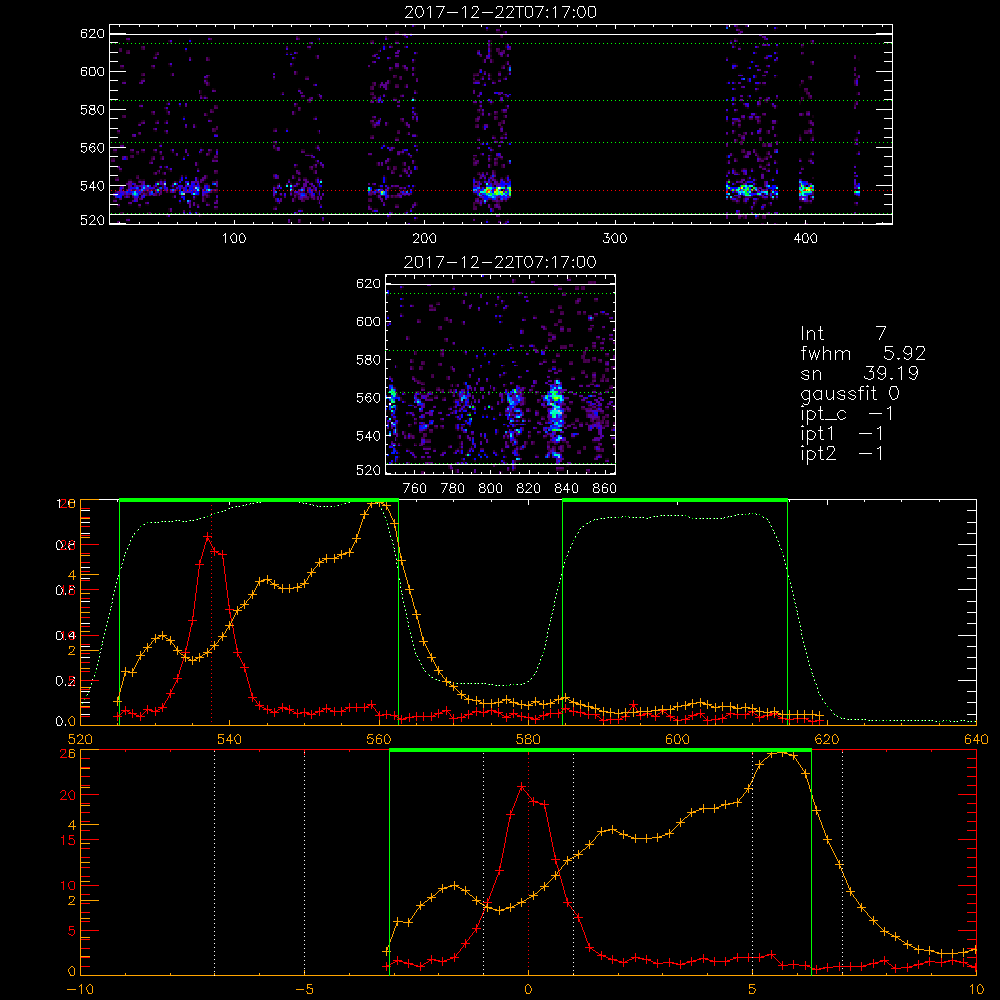
Task: Click red y-axis label 20 on the bottom plot
Action: click(68, 795)
